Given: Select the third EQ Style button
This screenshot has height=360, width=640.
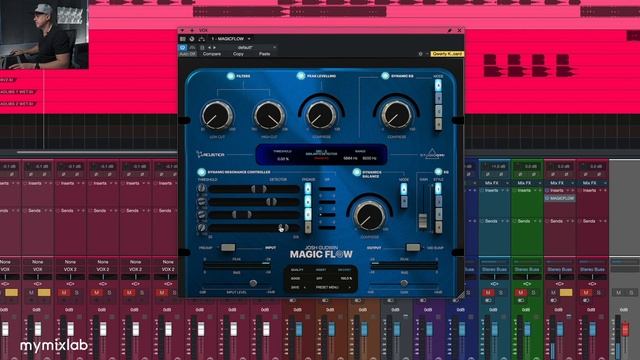Looking at the screenshot, I should [438, 214].
